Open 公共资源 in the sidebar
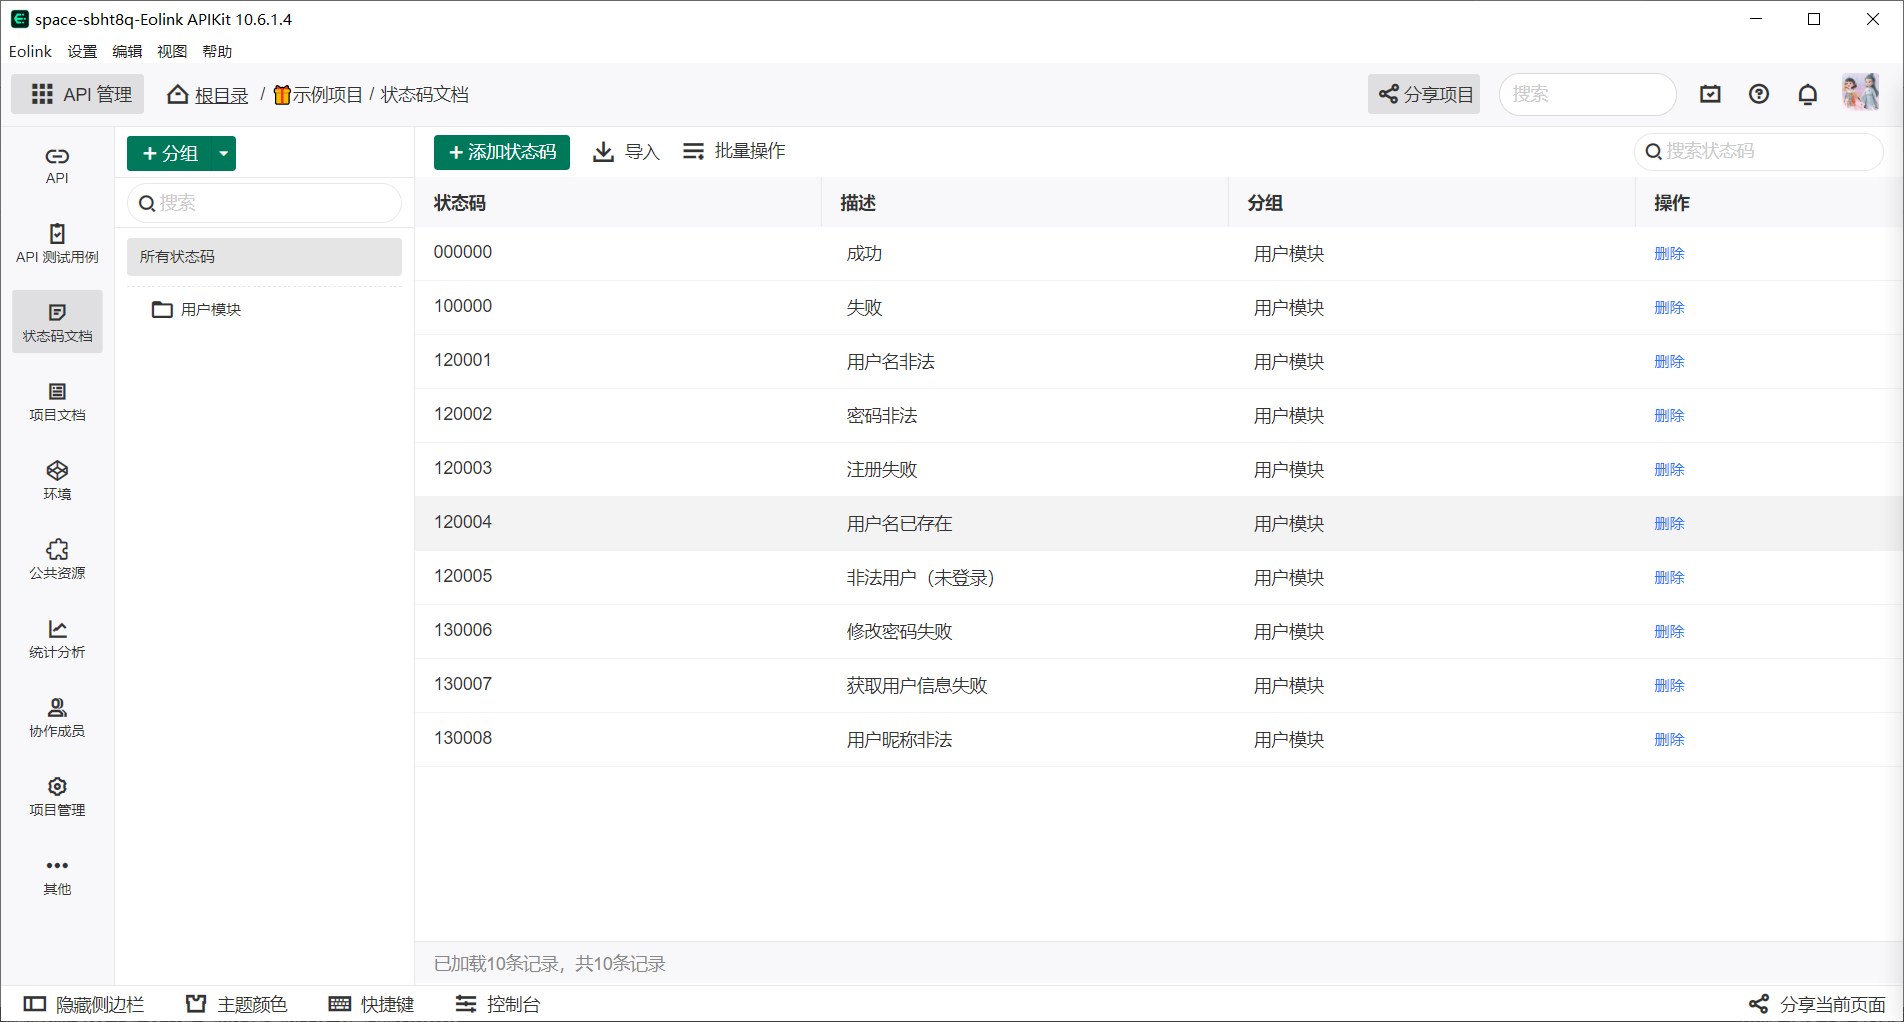Image resolution: width=1904 pixels, height=1022 pixels. [x=57, y=560]
